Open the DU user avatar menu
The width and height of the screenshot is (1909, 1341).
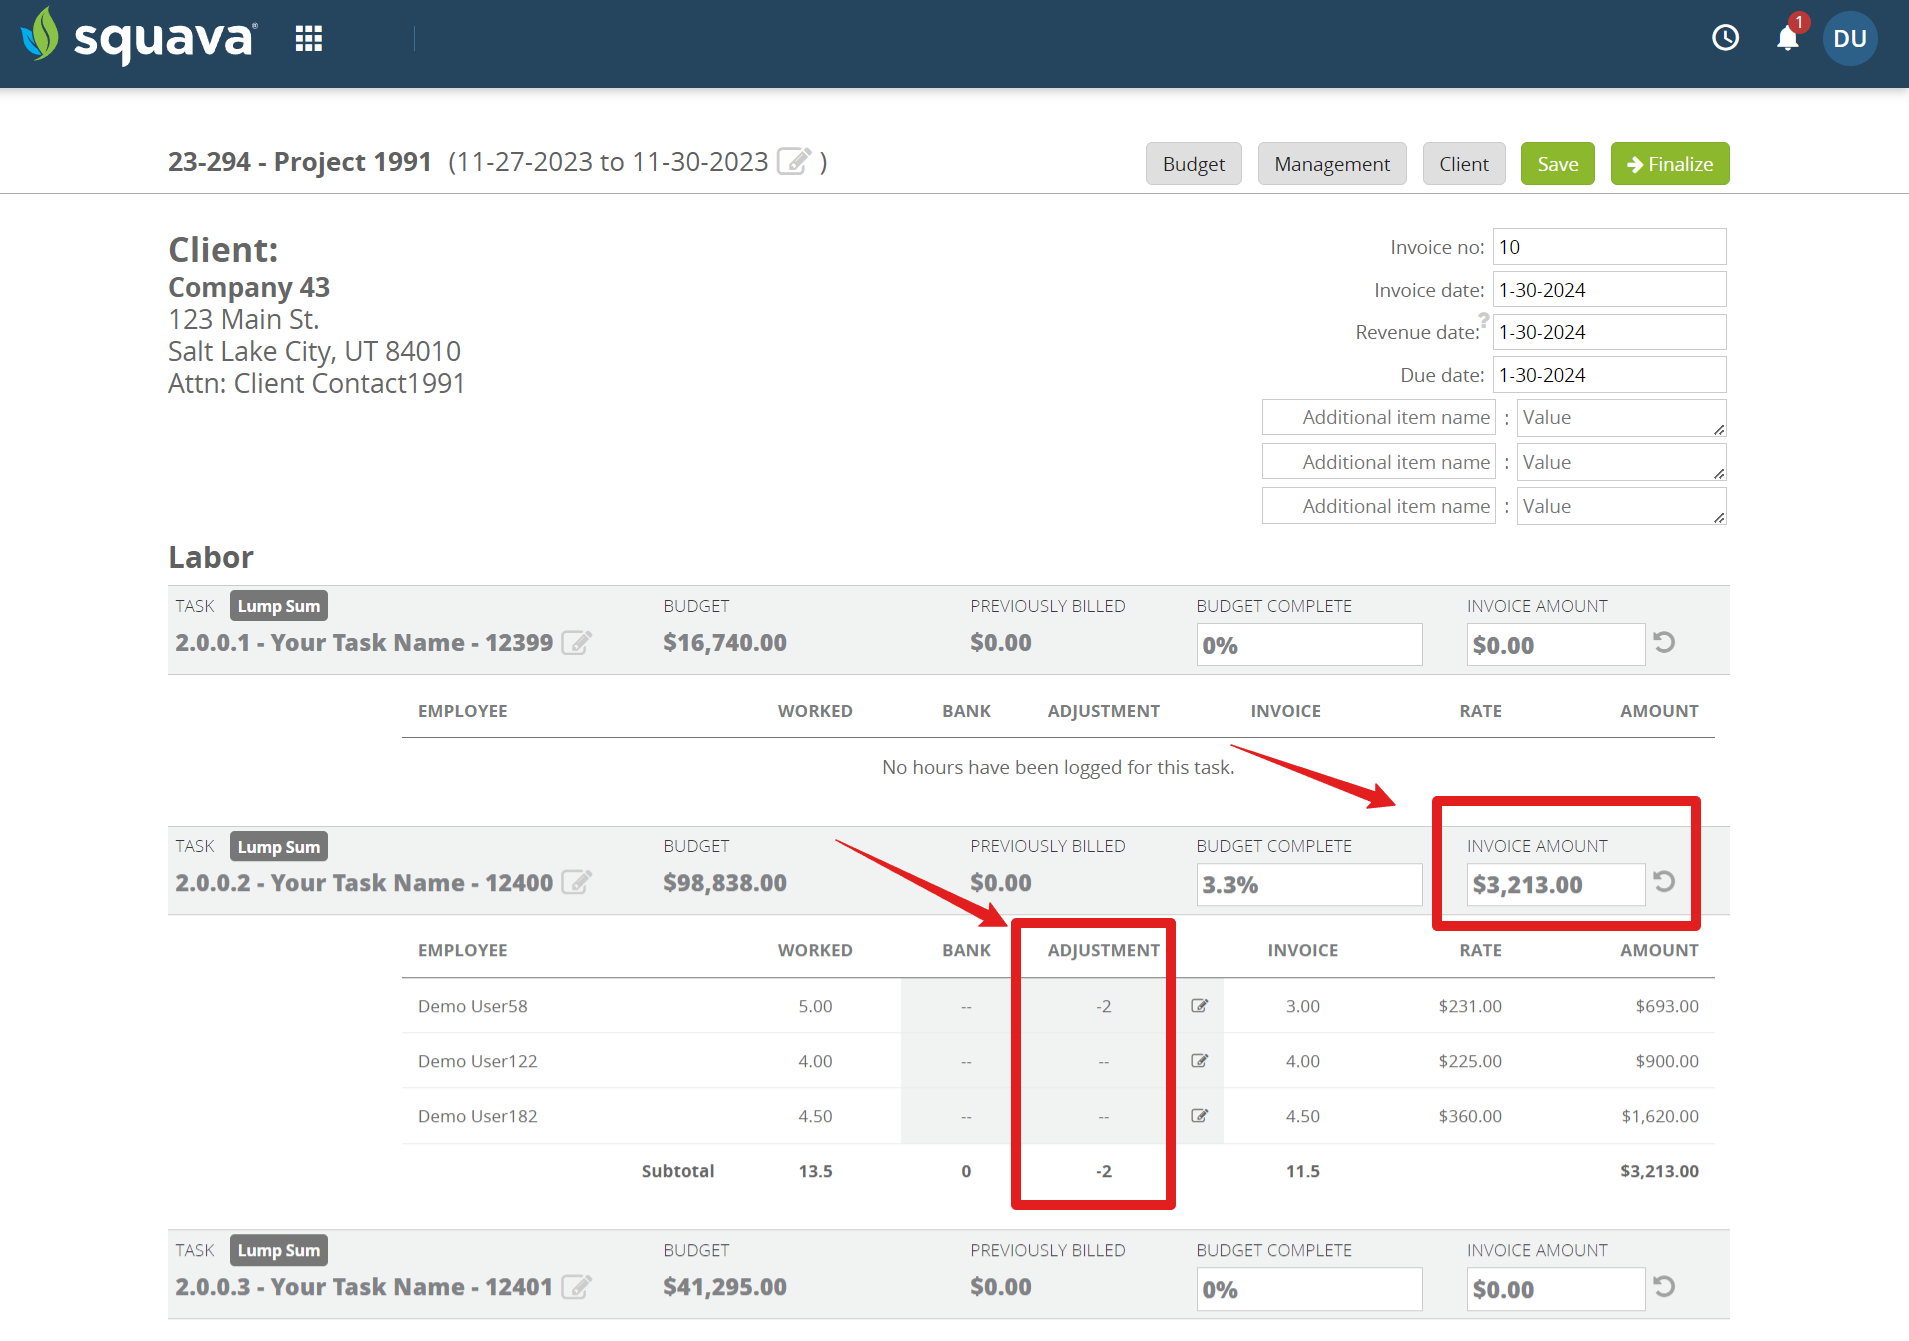(1849, 38)
